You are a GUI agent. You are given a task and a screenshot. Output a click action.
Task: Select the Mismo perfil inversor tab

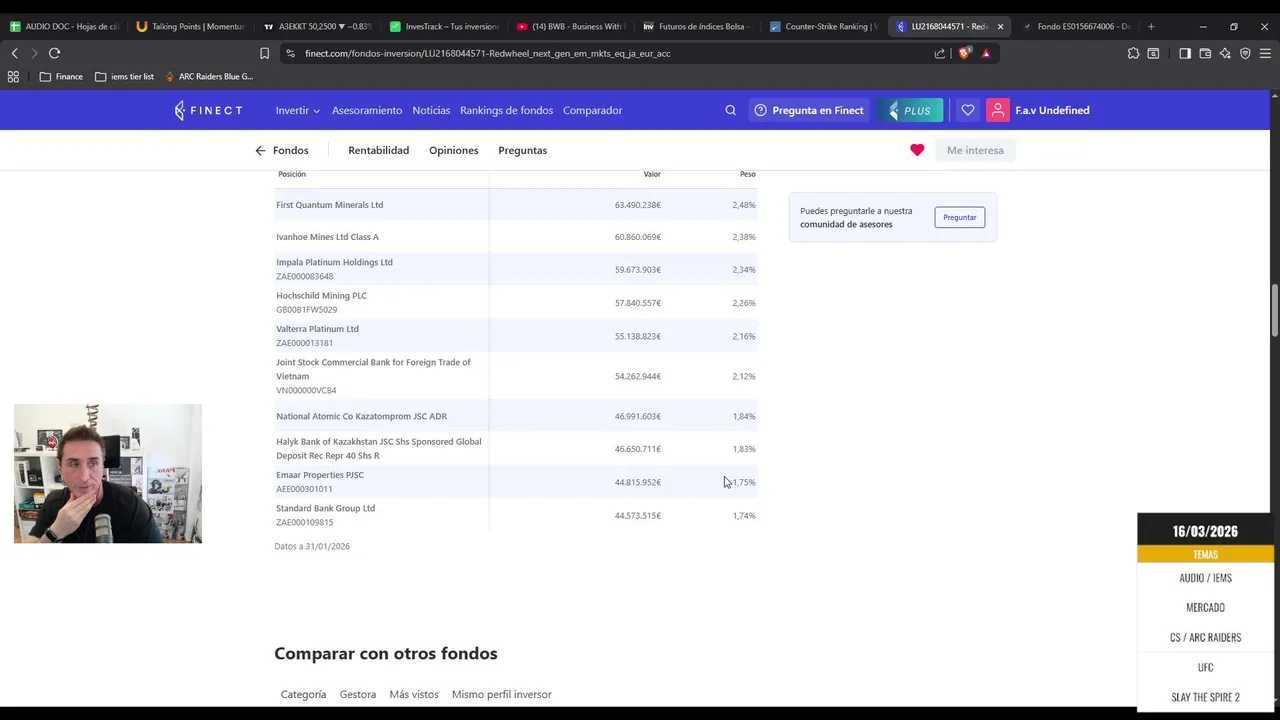pos(501,694)
